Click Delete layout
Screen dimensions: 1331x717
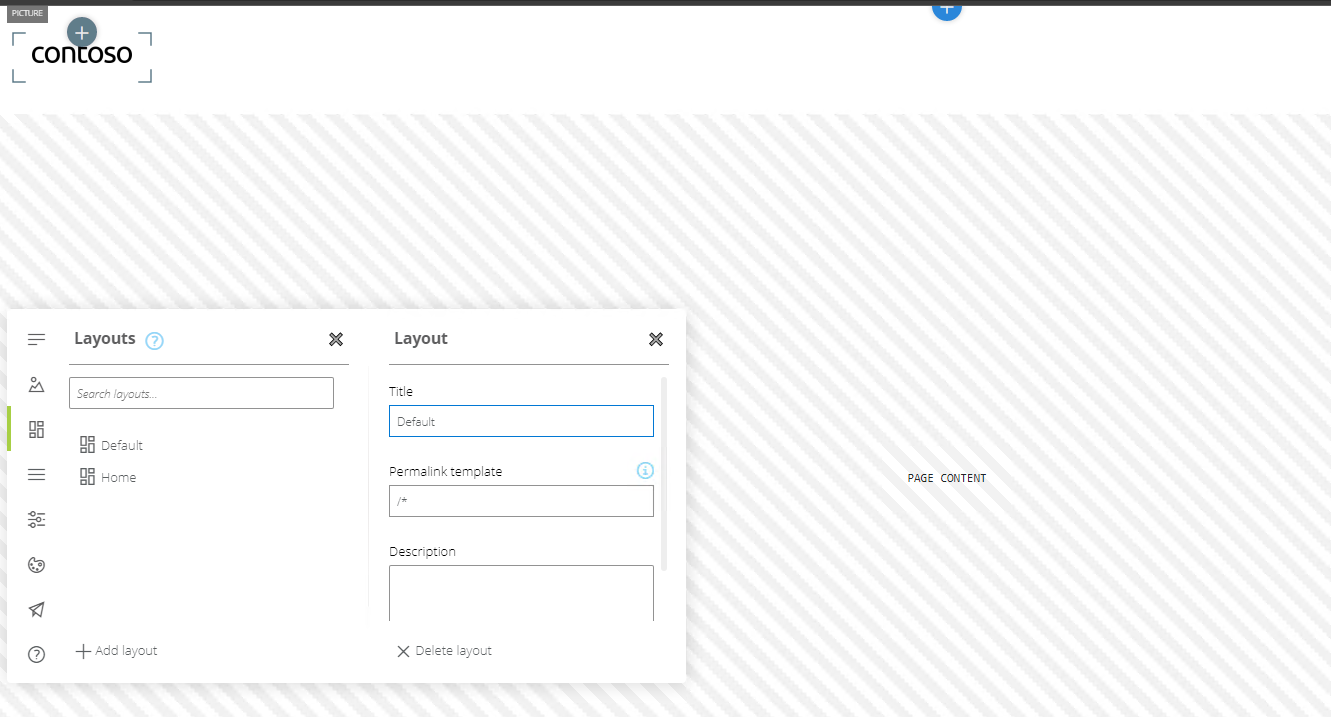pyautogui.click(x=444, y=650)
